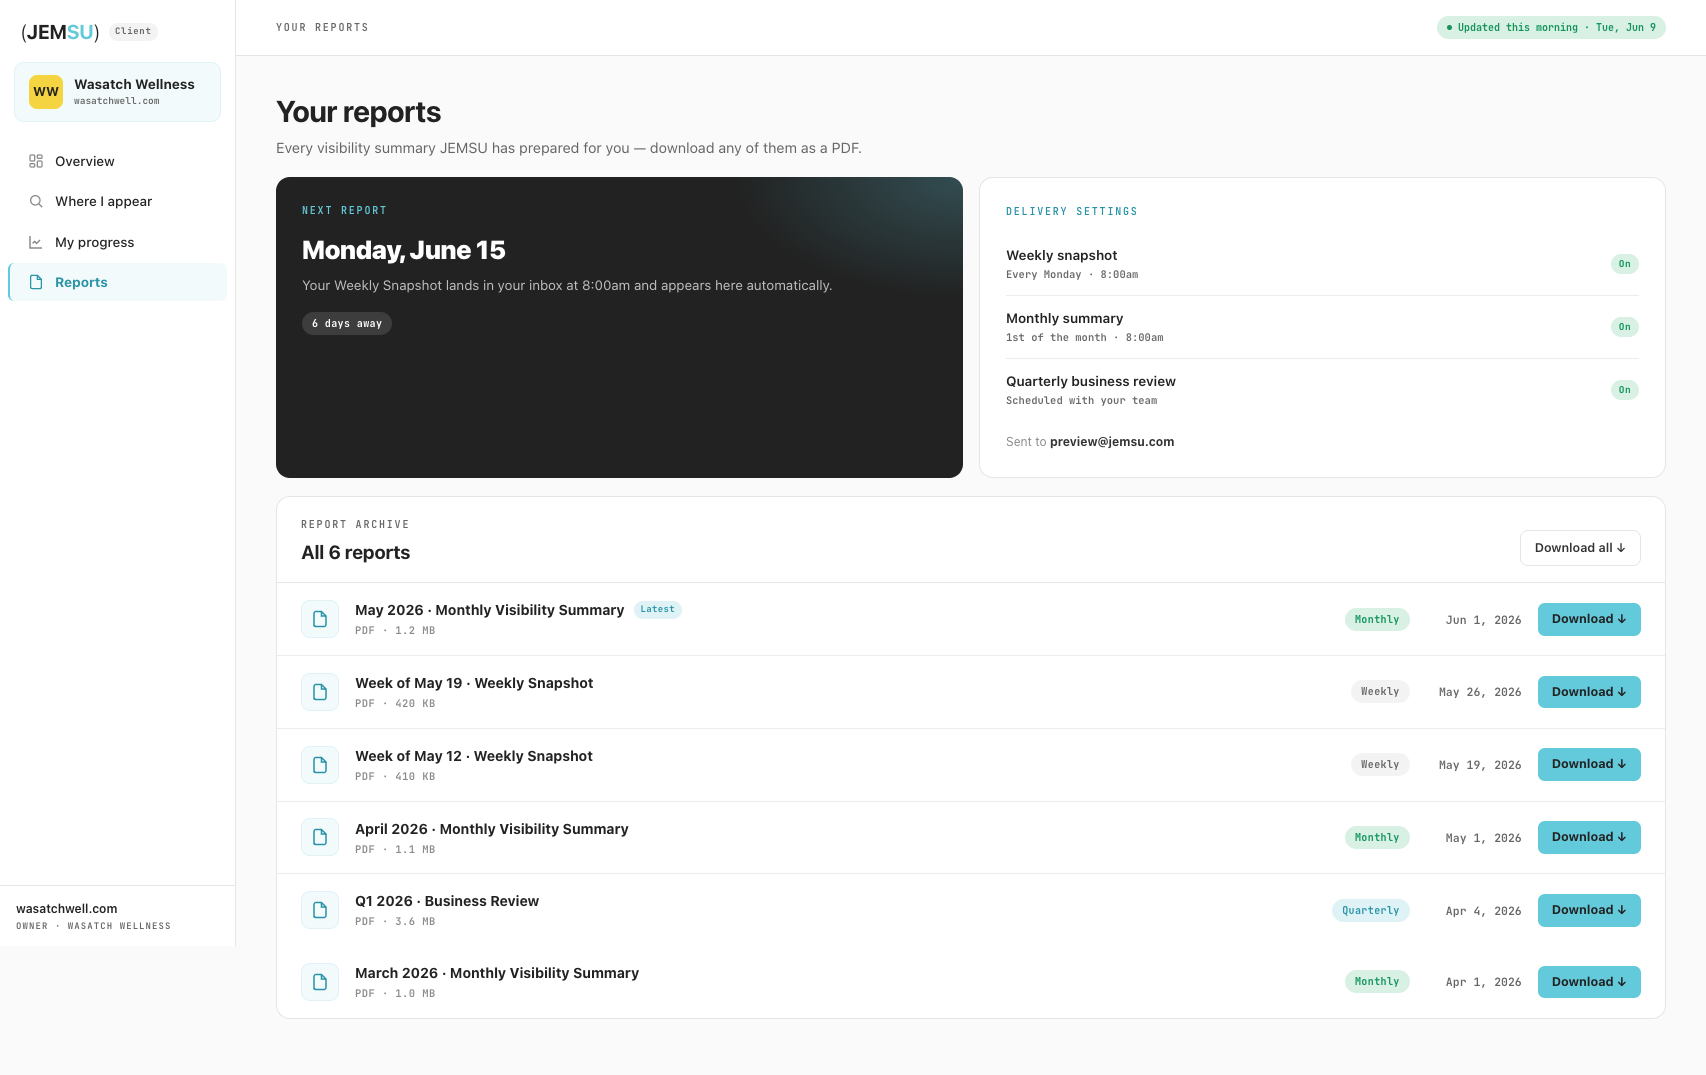The width and height of the screenshot is (1706, 1075).
Task: Toggle the Quarterly business review On switch
Action: point(1624,390)
